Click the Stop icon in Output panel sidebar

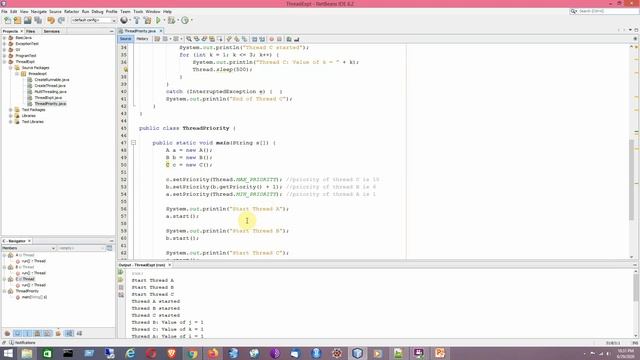point(121,287)
